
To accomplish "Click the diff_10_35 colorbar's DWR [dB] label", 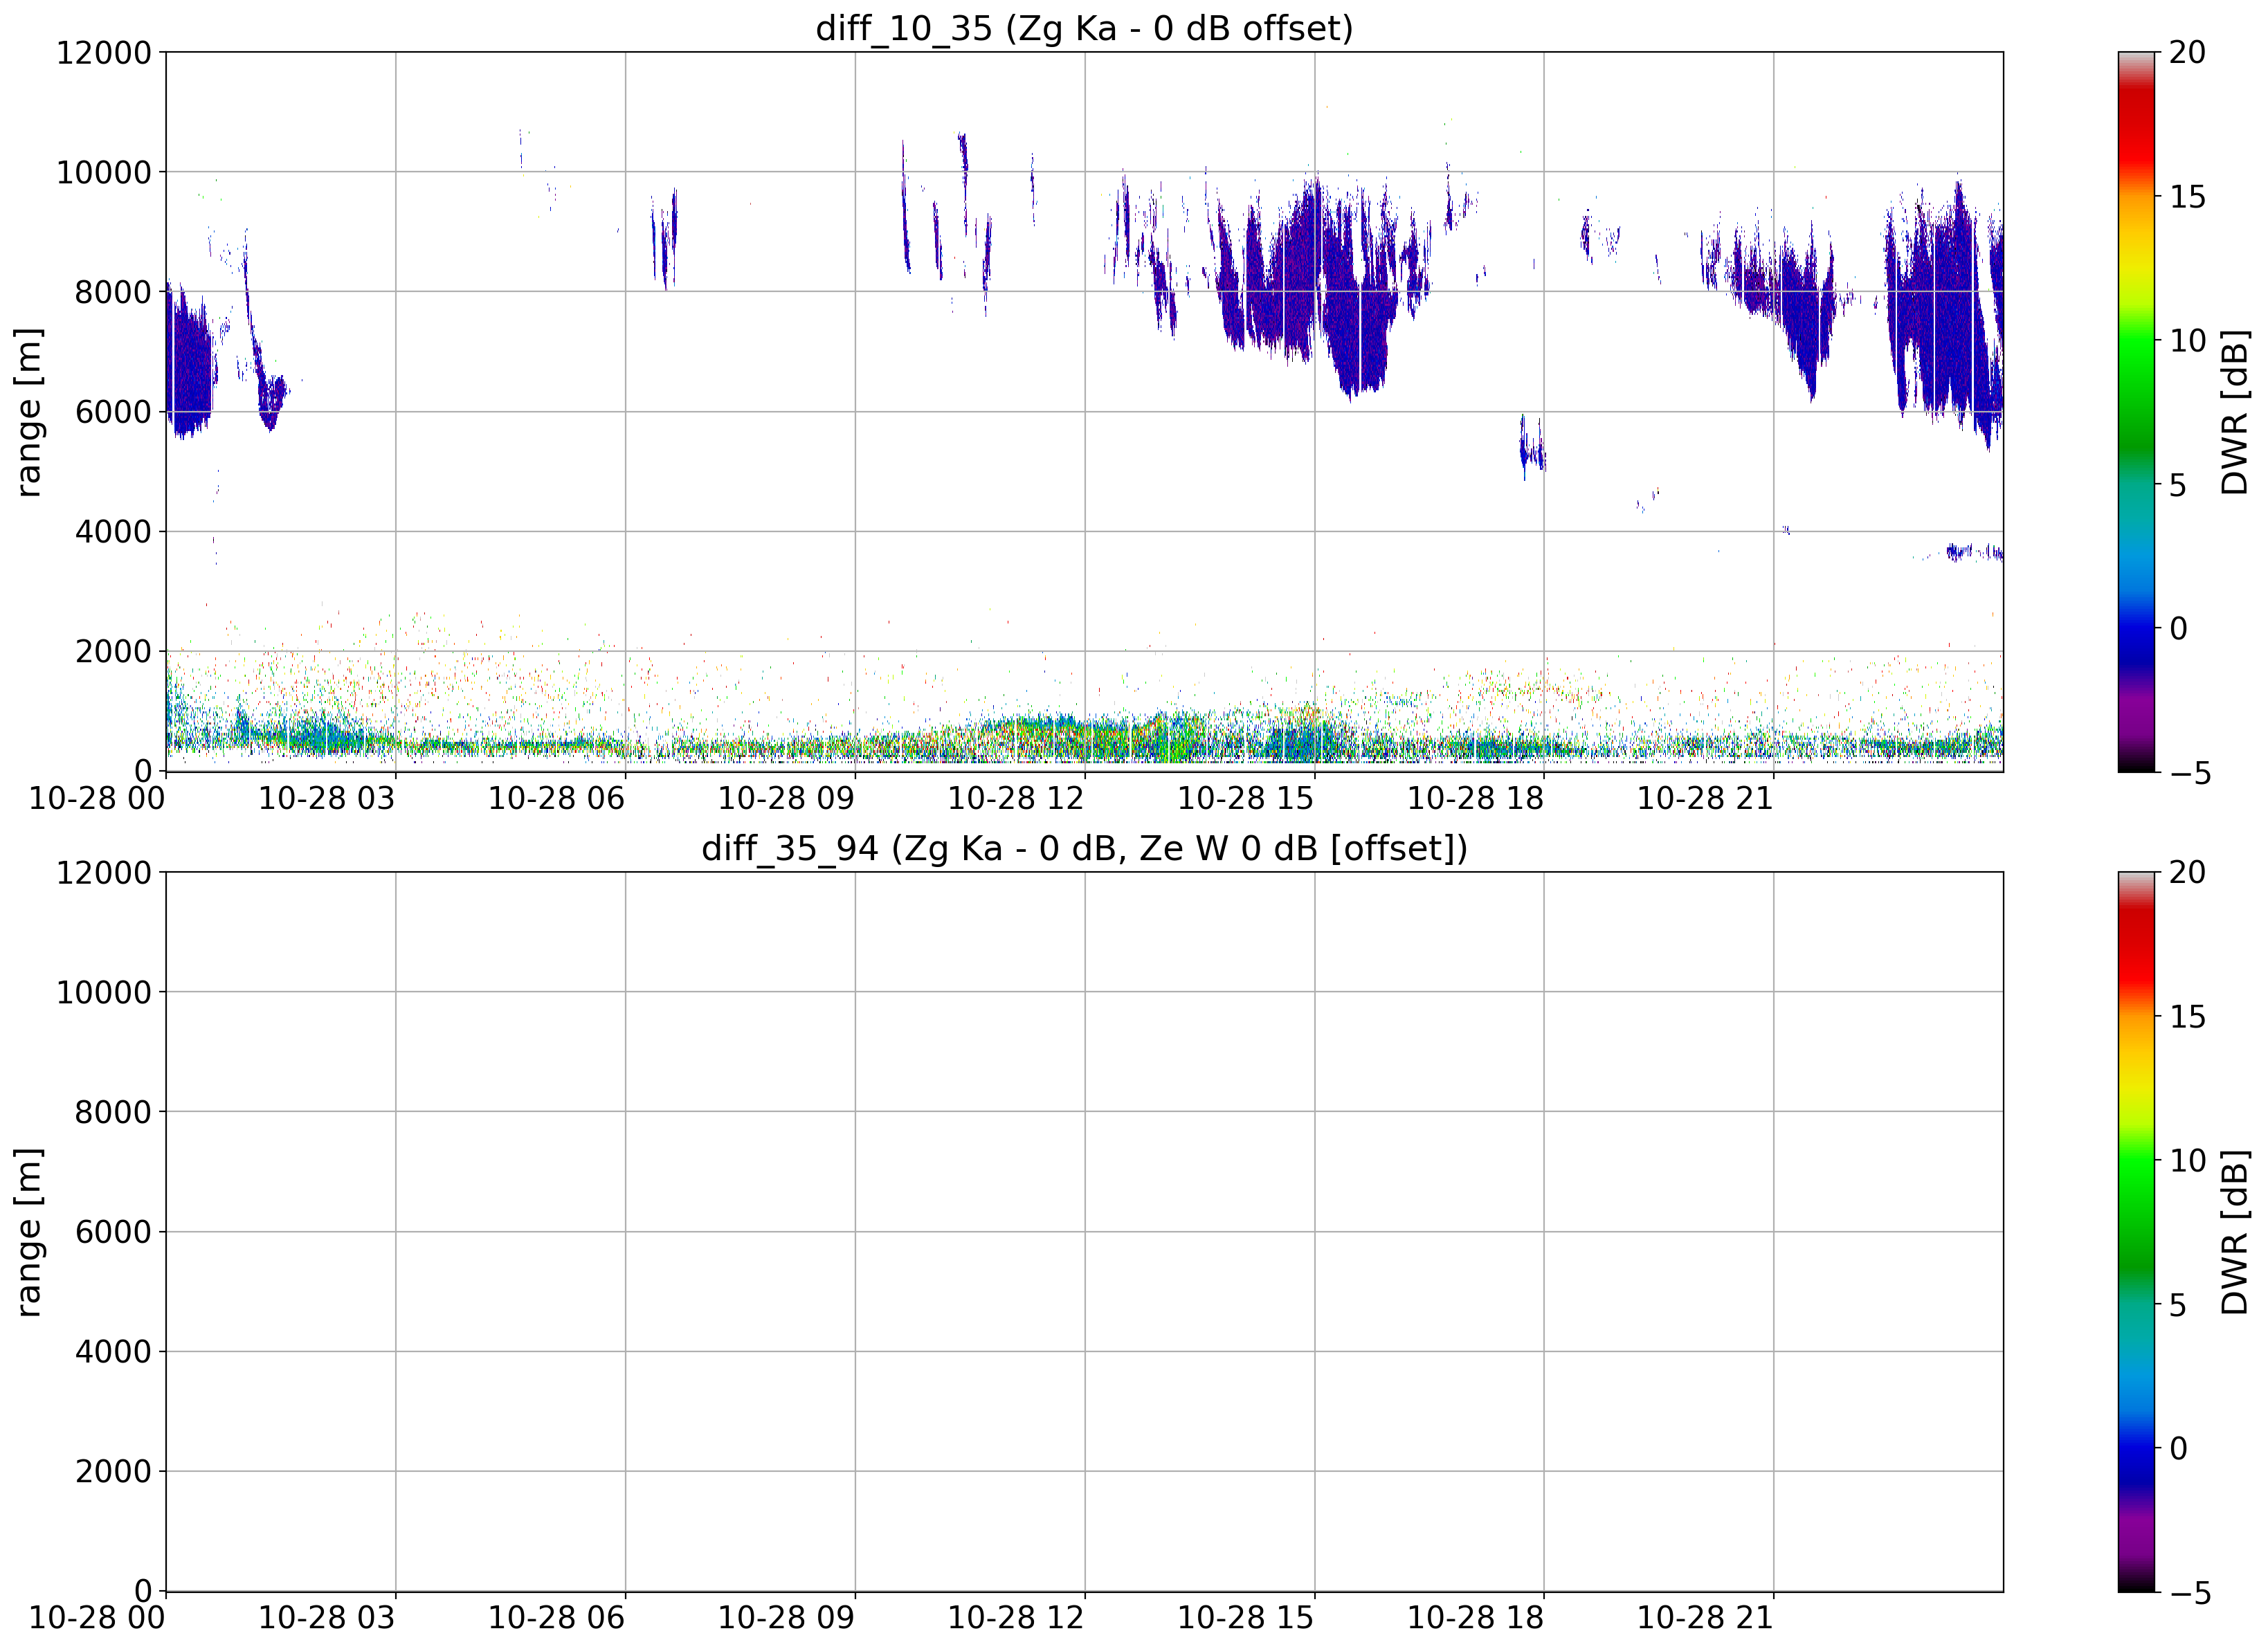I will pos(2234,412).
